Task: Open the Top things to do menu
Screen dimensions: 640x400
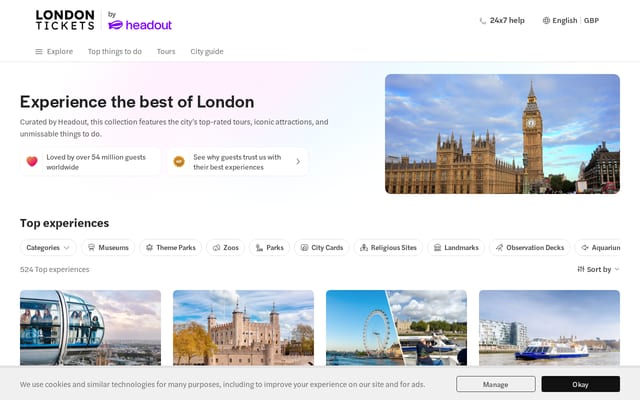Action: [115, 51]
